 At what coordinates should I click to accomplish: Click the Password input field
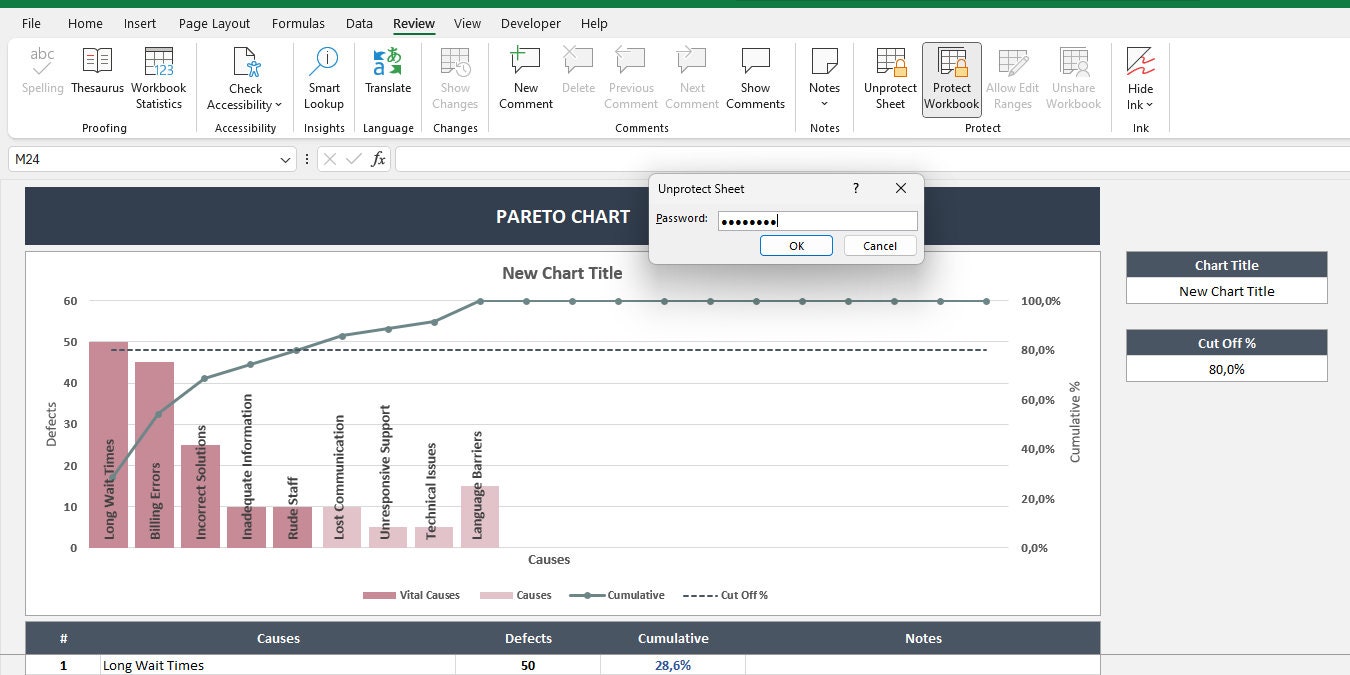(x=816, y=220)
